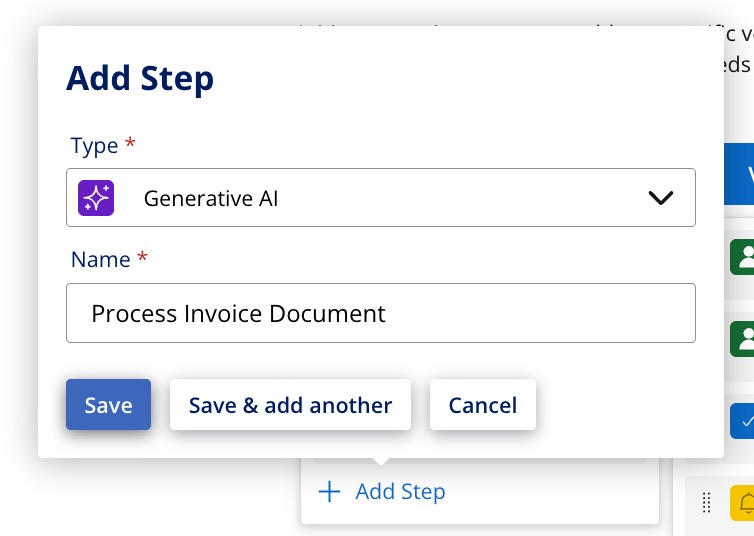Expand the Type dropdown chevron
Viewport: 754px width, 536px height.
pos(660,198)
